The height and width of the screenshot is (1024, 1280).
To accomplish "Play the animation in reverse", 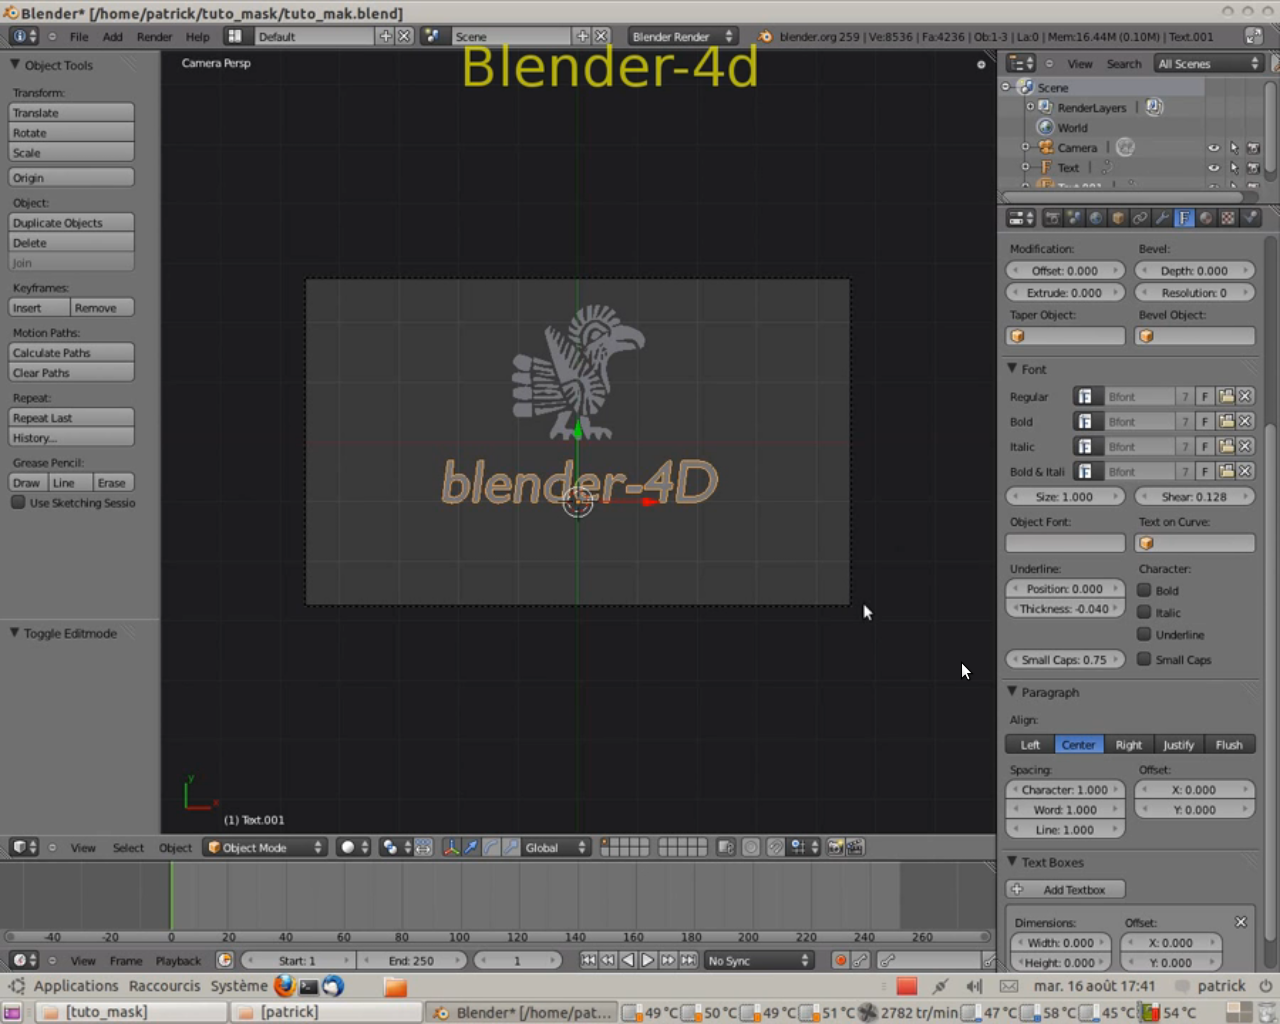I will 628,960.
